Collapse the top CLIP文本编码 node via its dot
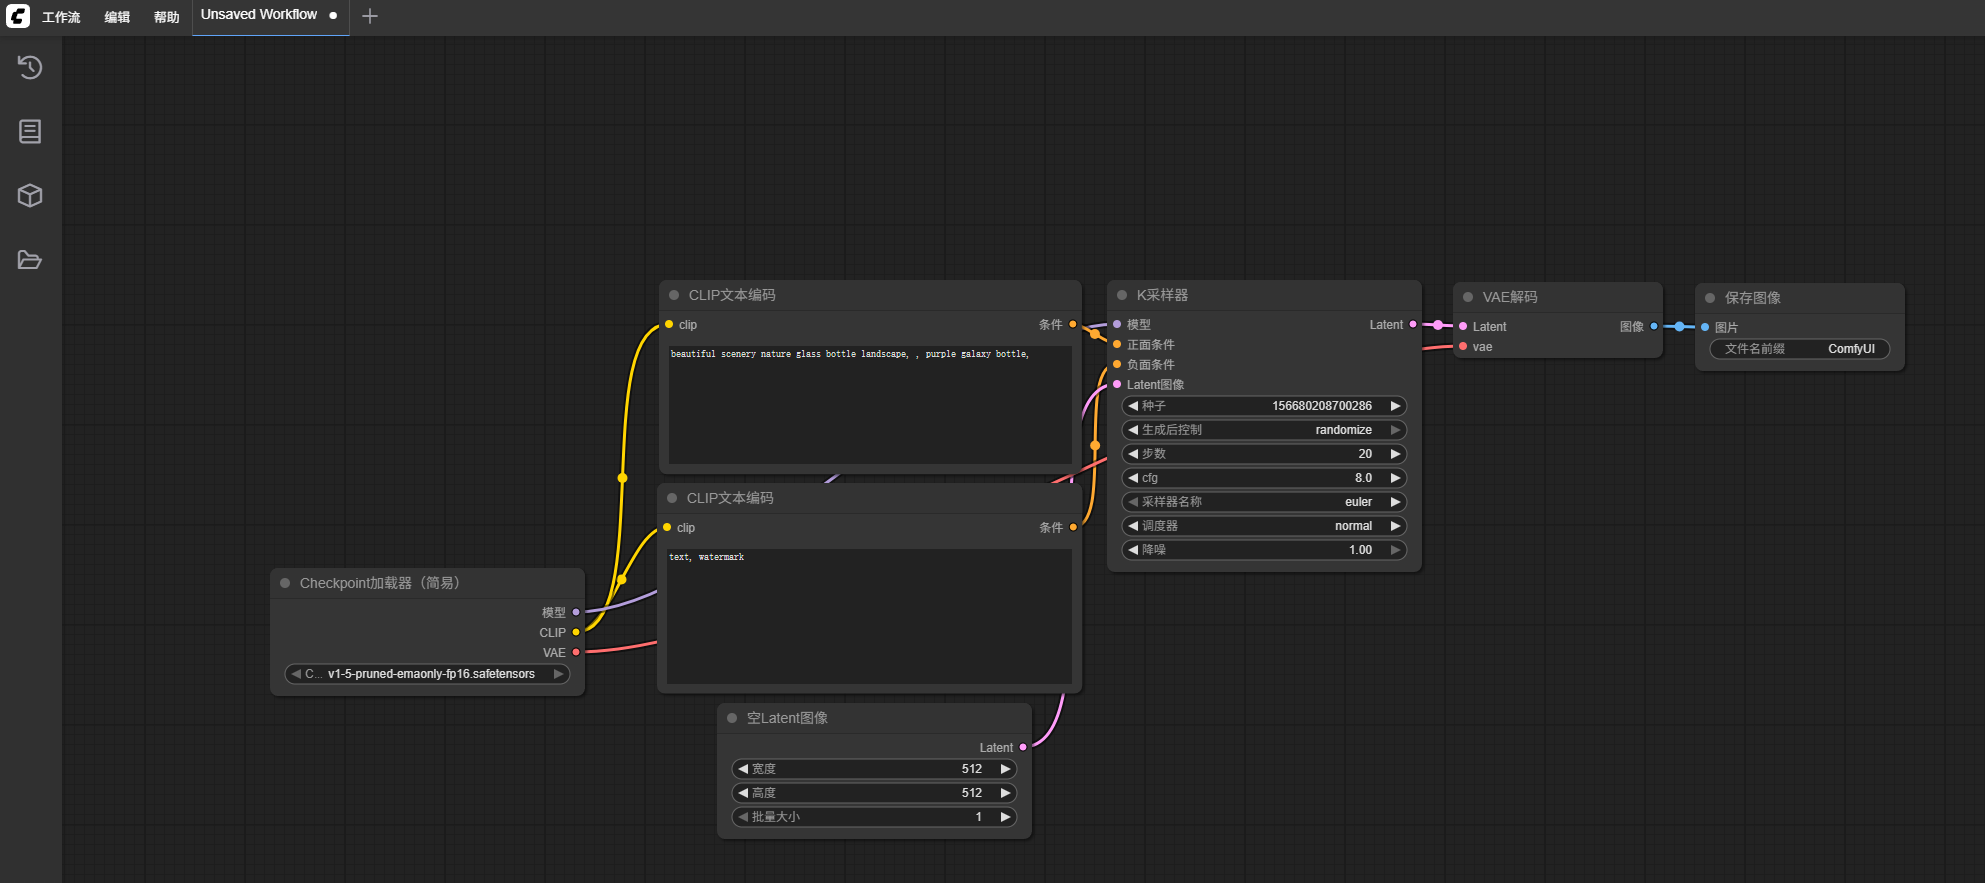 tap(674, 295)
